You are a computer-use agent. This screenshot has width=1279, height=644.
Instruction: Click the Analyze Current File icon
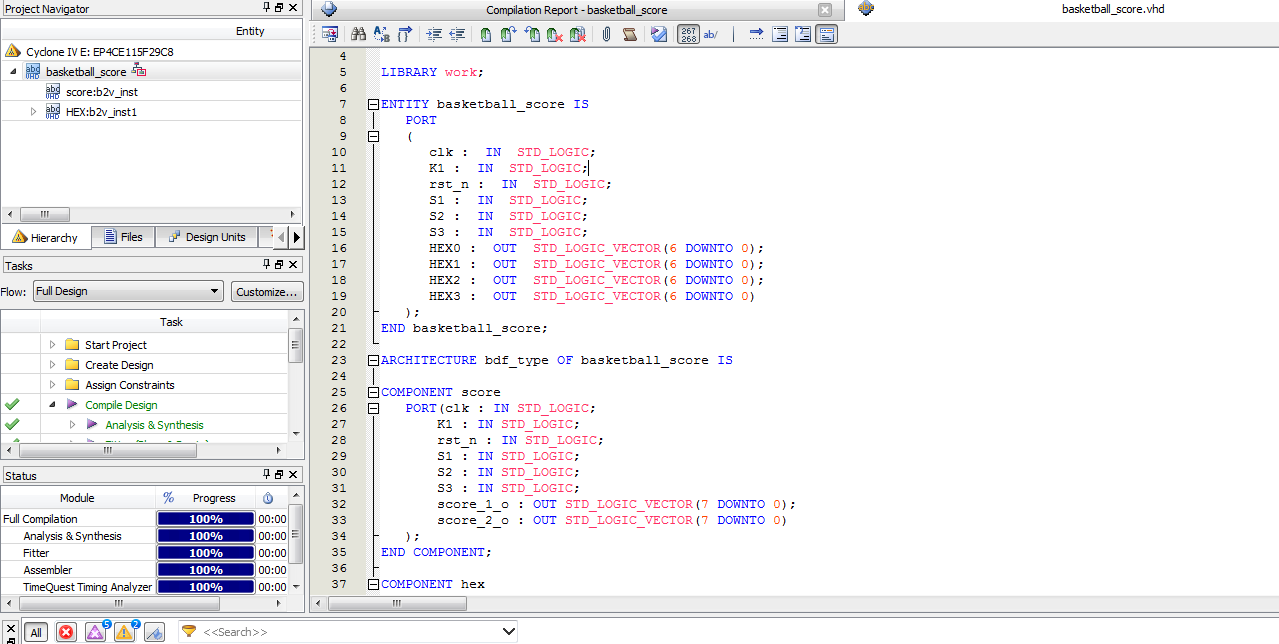pyautogui.click(x=658, y=34)
